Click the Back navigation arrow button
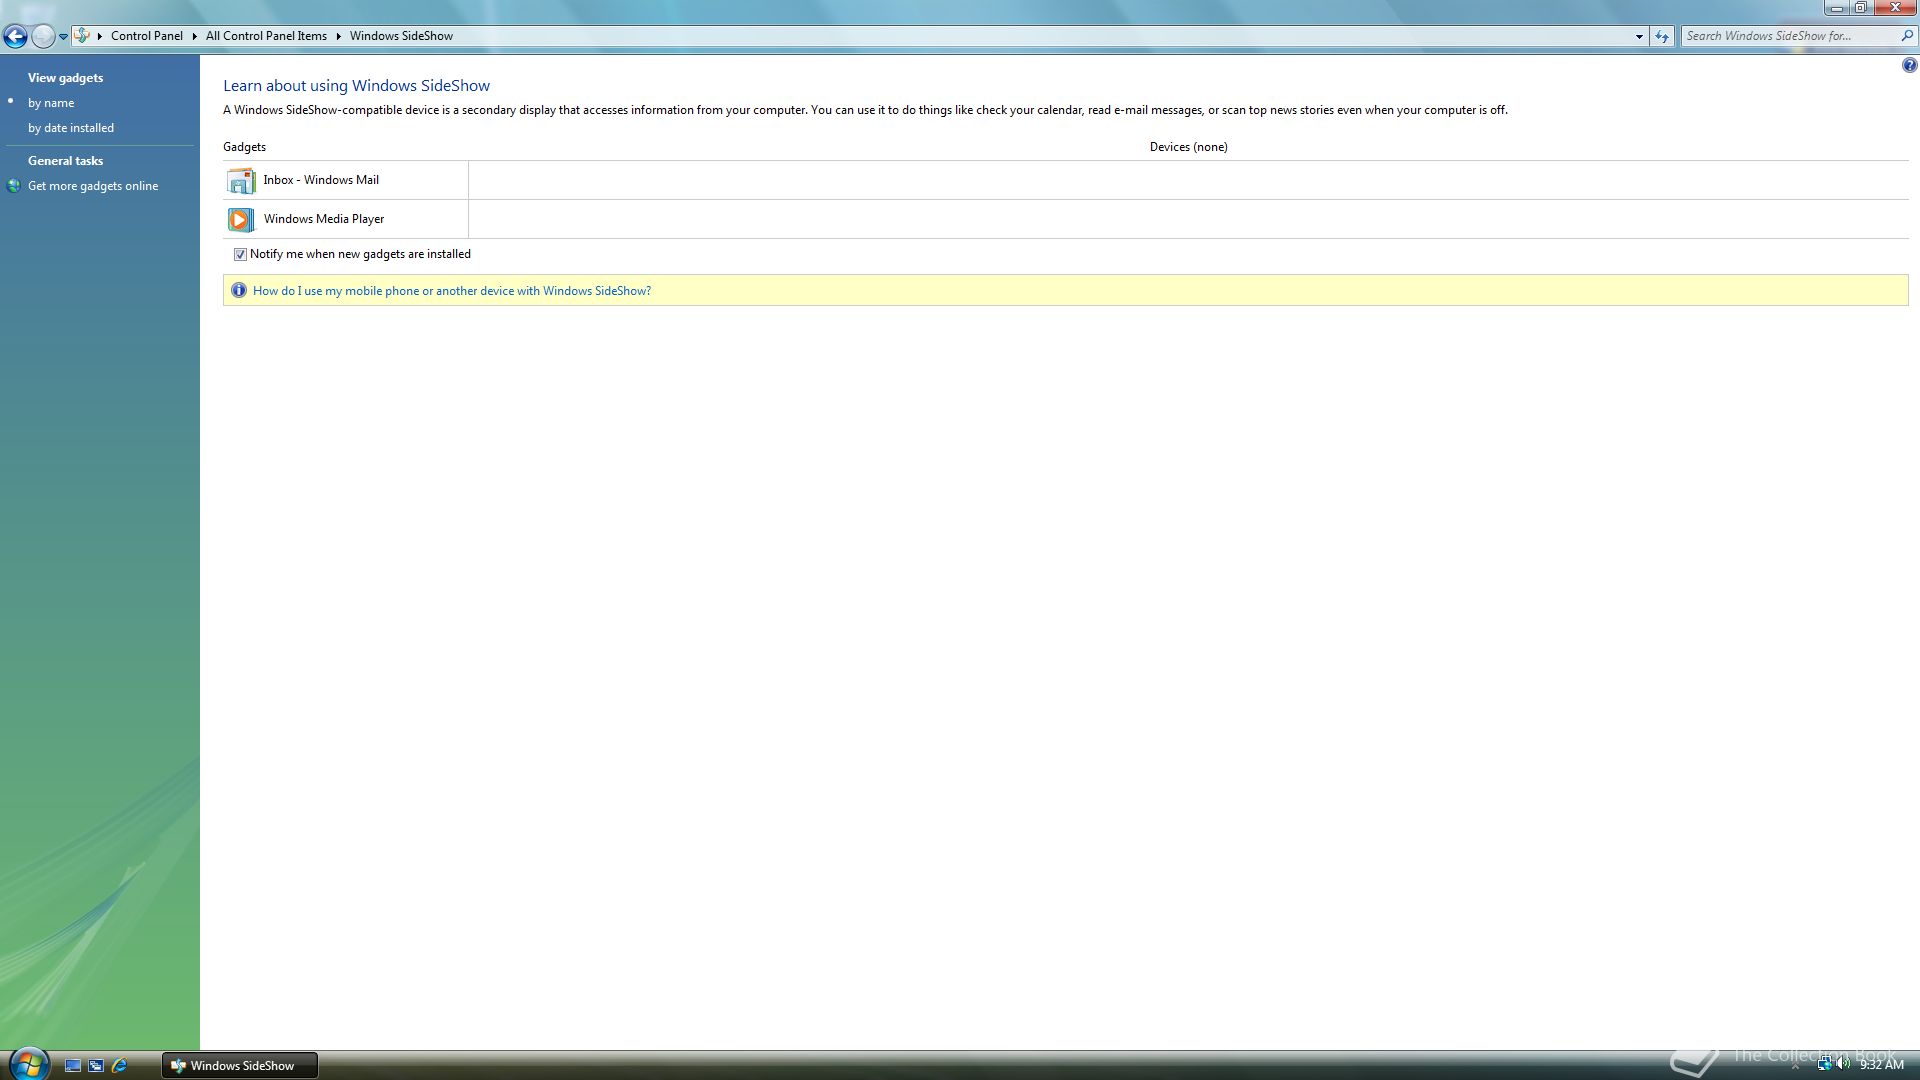This screenshot has height=1080, width=1920. (x=15, y=37)
